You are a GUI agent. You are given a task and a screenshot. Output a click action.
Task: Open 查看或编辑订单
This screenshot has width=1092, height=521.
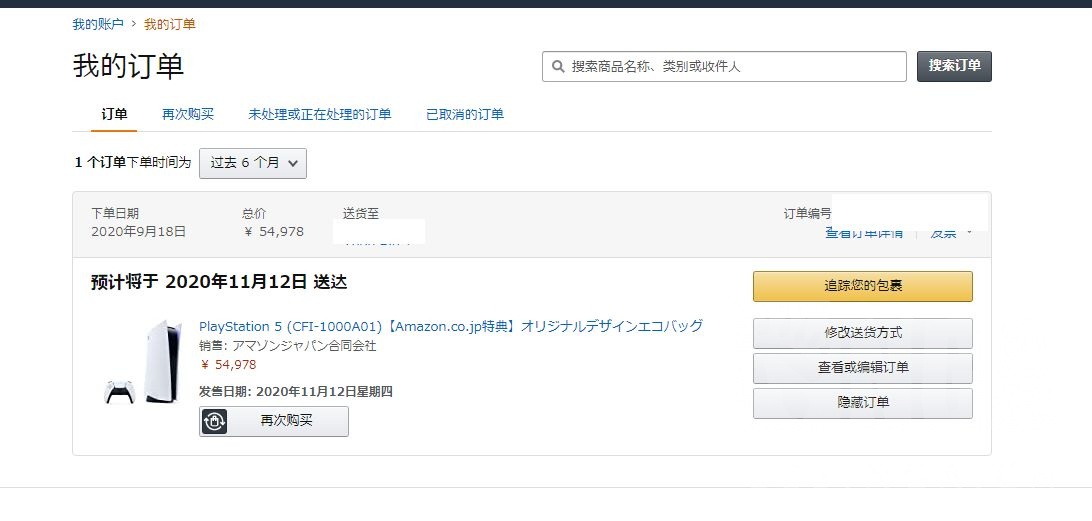click(x=862, y=367)
